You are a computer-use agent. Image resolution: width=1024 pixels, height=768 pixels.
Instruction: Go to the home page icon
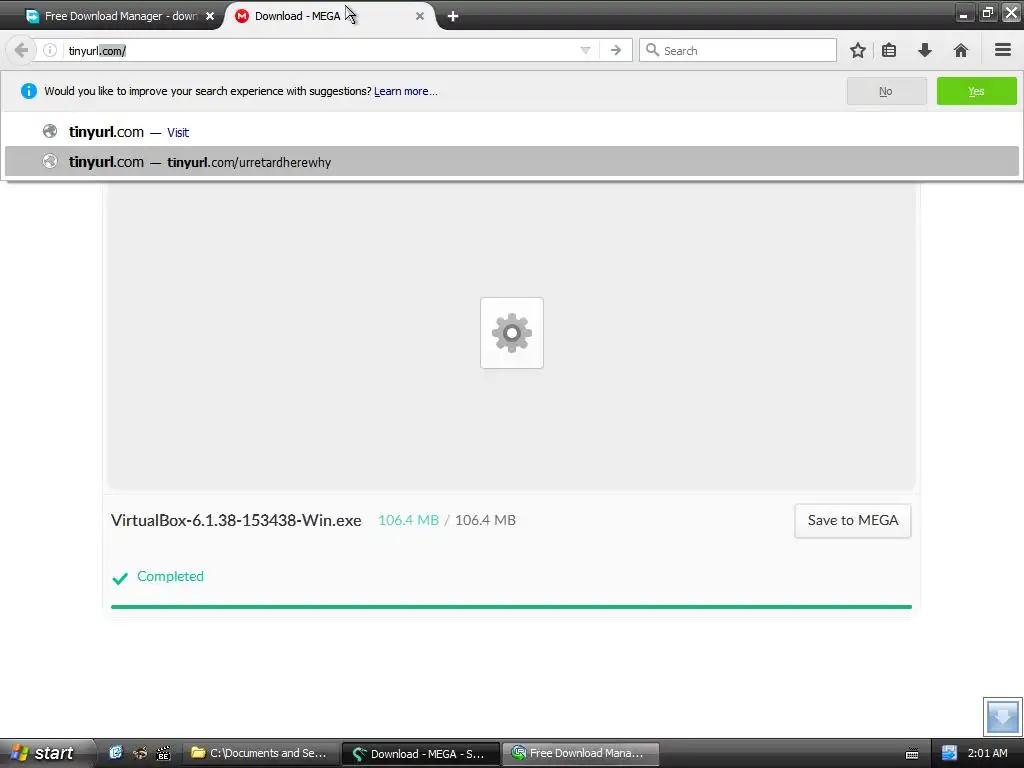pyautogui.click(x=961, y=50)
